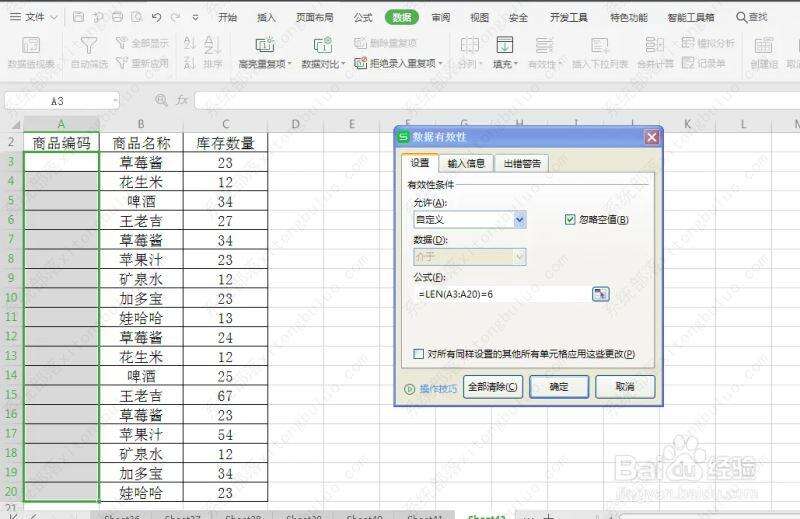Image resolution: width=800 pixels, height=519 pixels.
Task: Click the redo arrow icon
Action: pos(176,17)
